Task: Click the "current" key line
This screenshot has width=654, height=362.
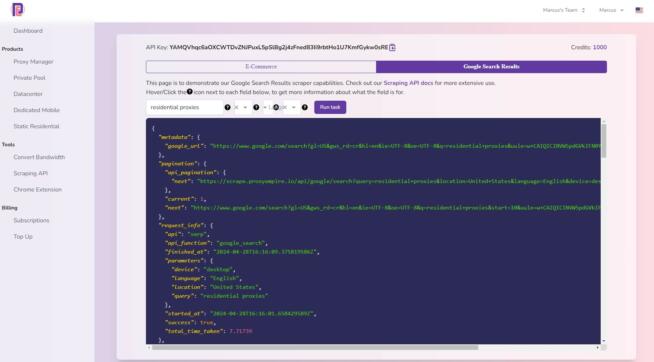Action: (x=186, y=199)
